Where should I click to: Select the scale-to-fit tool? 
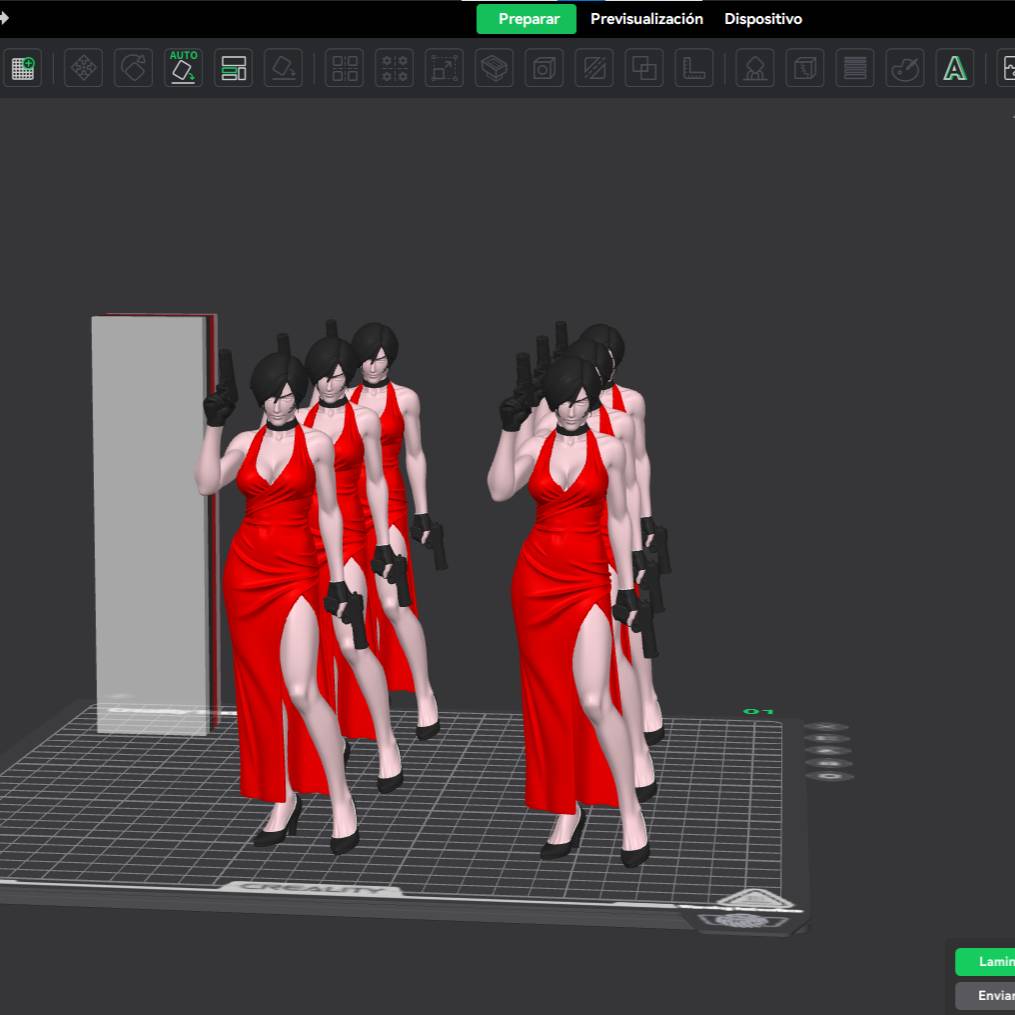443,68
